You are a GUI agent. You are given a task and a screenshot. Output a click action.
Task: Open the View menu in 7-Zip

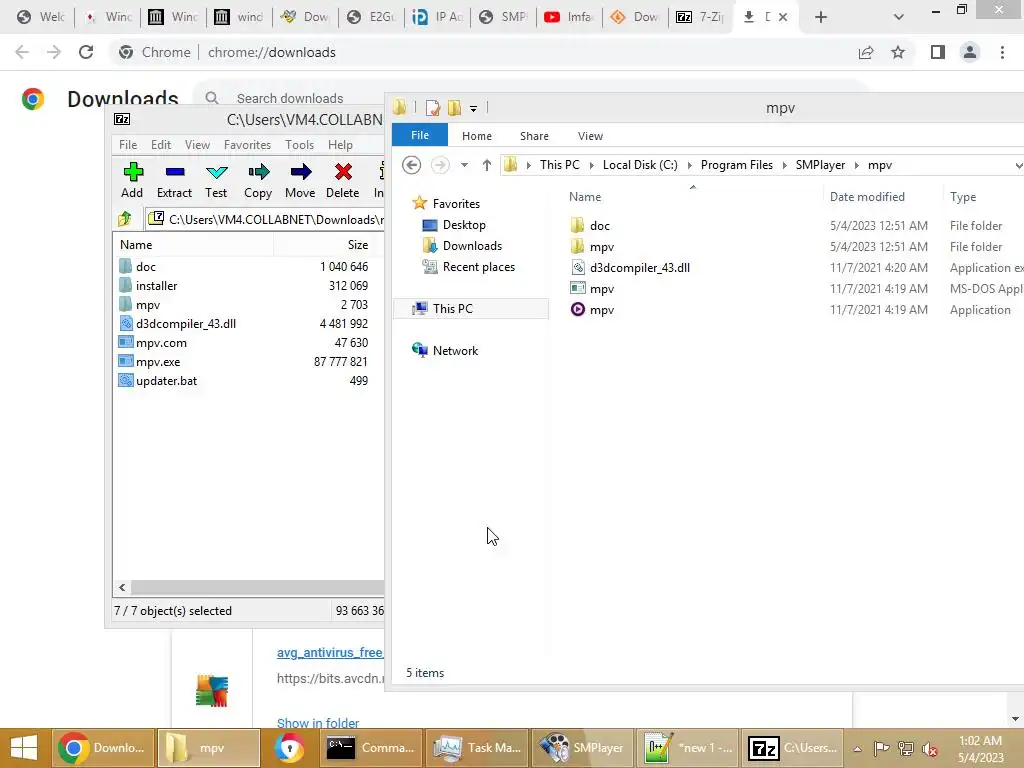tap(197, 144)
